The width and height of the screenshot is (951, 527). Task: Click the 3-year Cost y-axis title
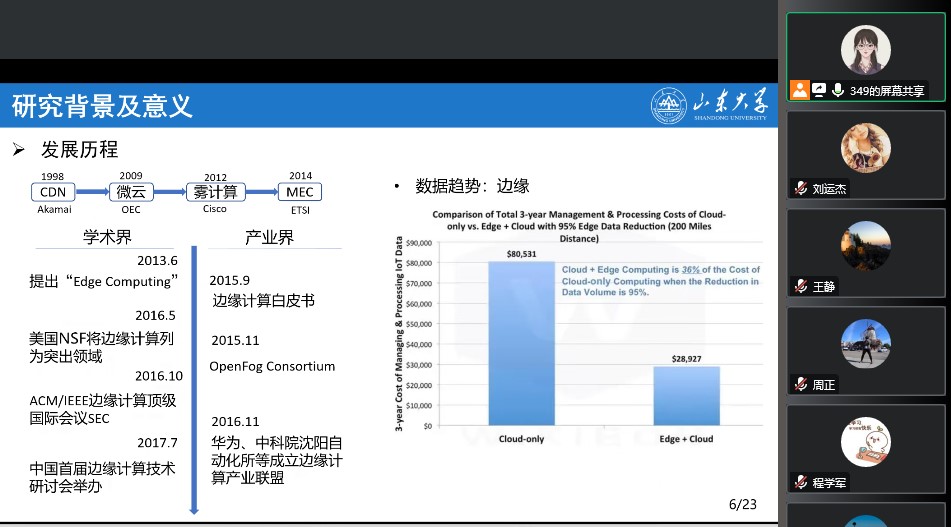coord(398,334)
